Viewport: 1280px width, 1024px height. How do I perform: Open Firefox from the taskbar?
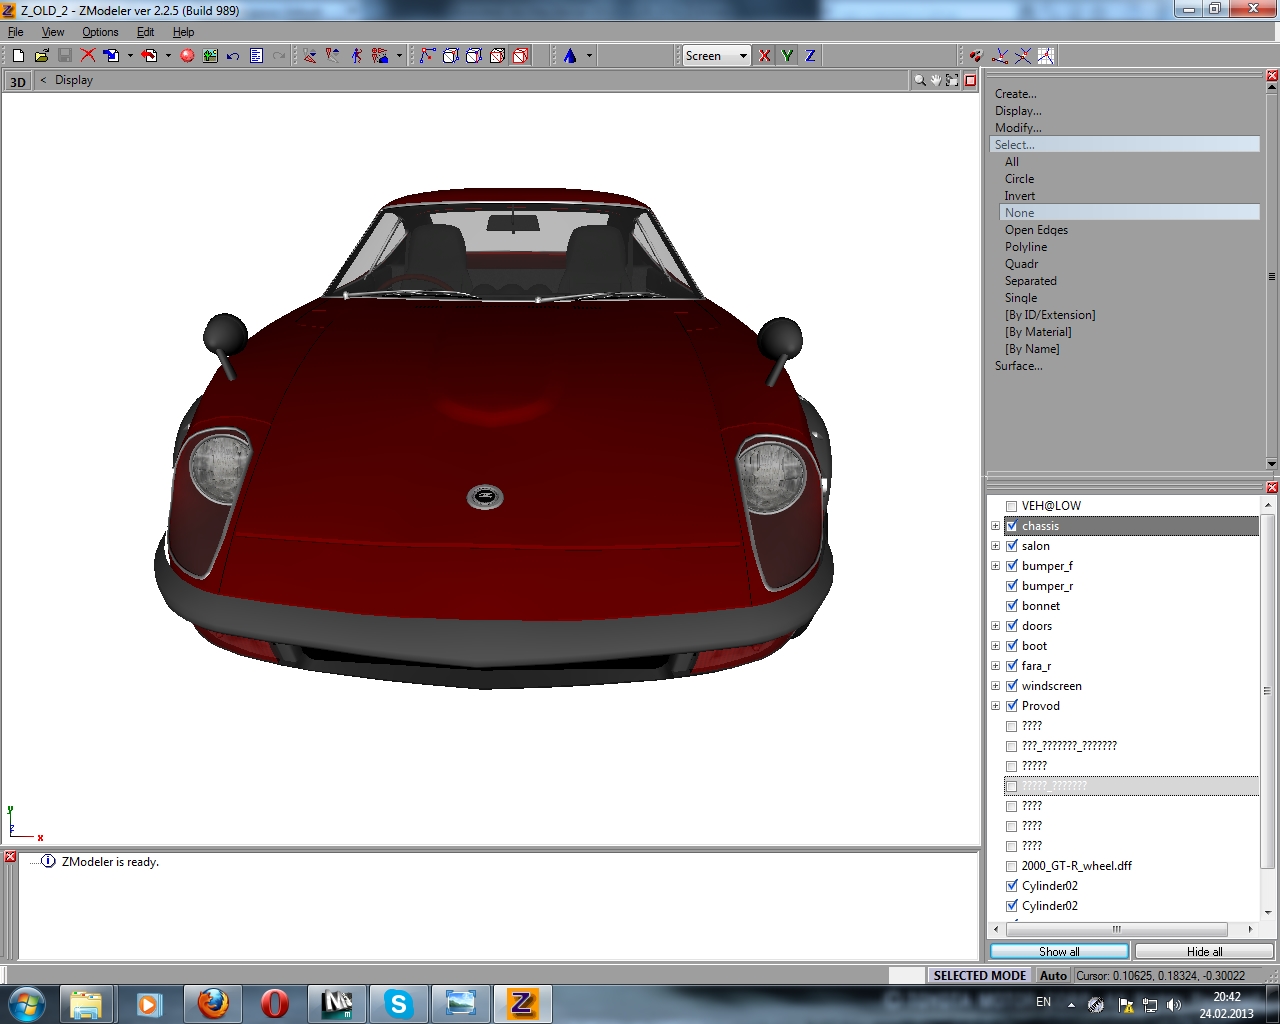click(x=213, y=1003)
